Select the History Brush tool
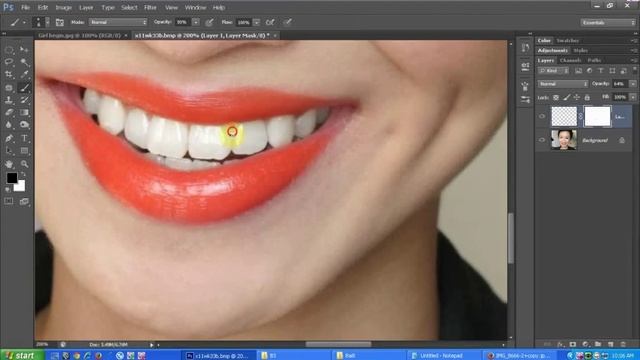Image resolution: width=640 pixels, height=360 pixels. pyautogui.click(x=24, y=100)
